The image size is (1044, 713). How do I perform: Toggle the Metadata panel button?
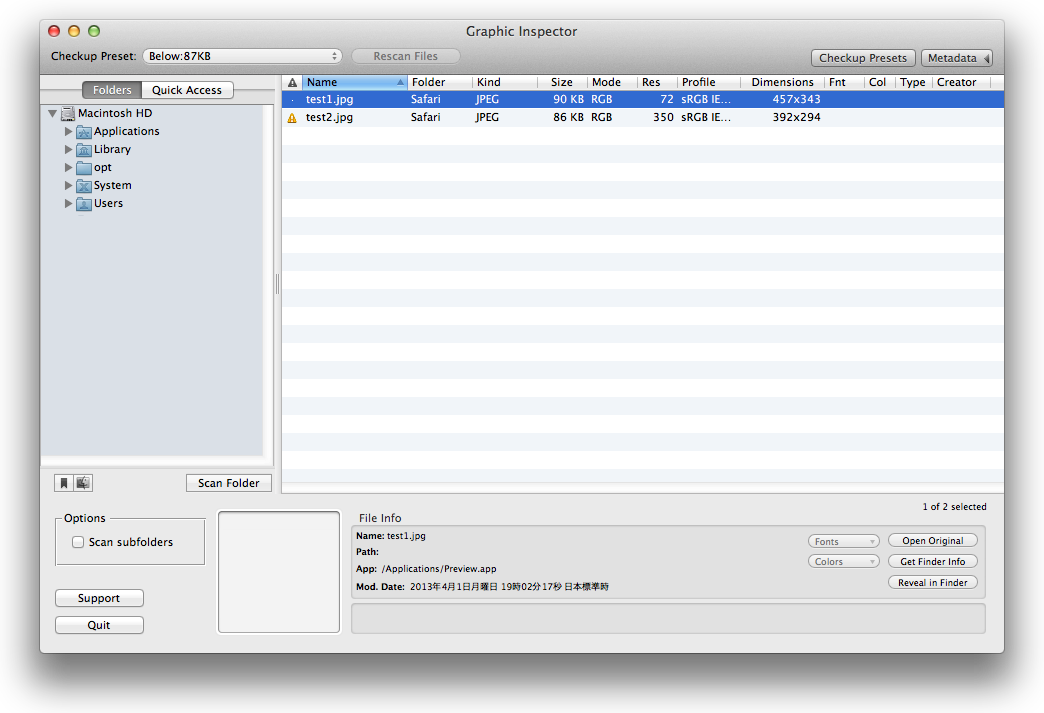pyautogui.click(x=957, y=58)
